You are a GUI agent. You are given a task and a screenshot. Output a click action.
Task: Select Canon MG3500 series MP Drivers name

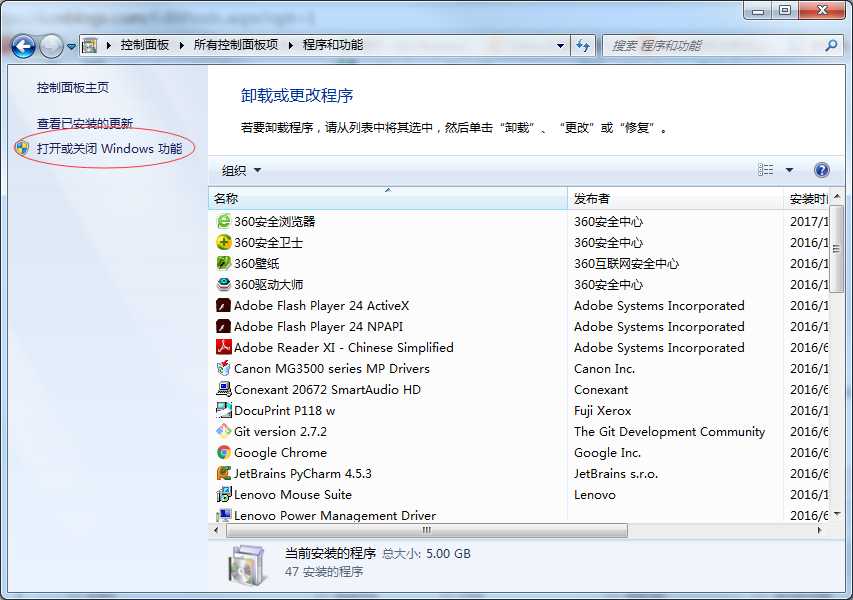(332, 369)
